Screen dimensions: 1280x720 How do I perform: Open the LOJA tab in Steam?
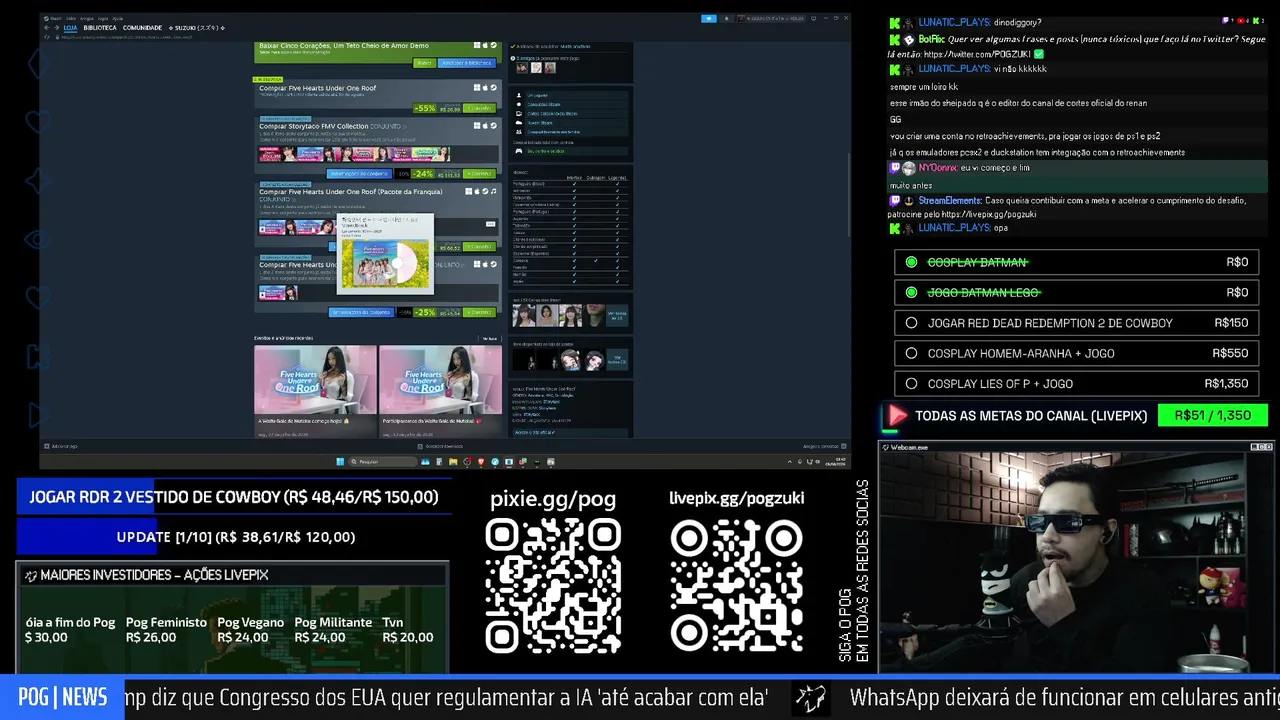[x=70, y=28]
